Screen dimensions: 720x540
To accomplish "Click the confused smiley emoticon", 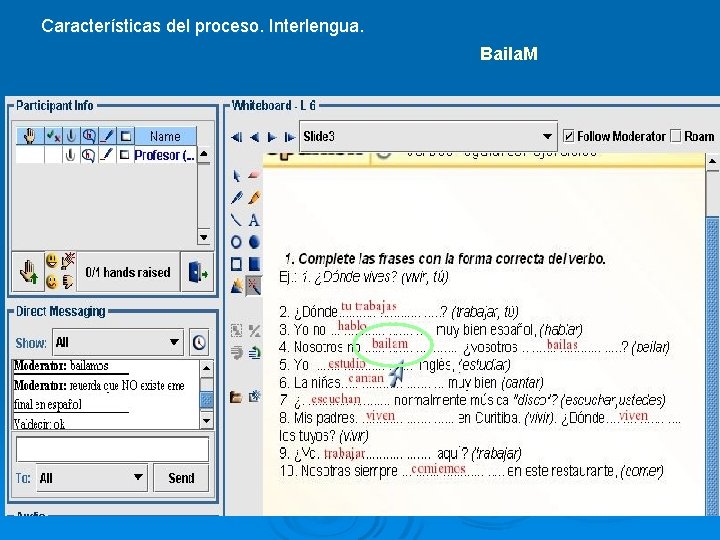I will click(x=52, y=281).
